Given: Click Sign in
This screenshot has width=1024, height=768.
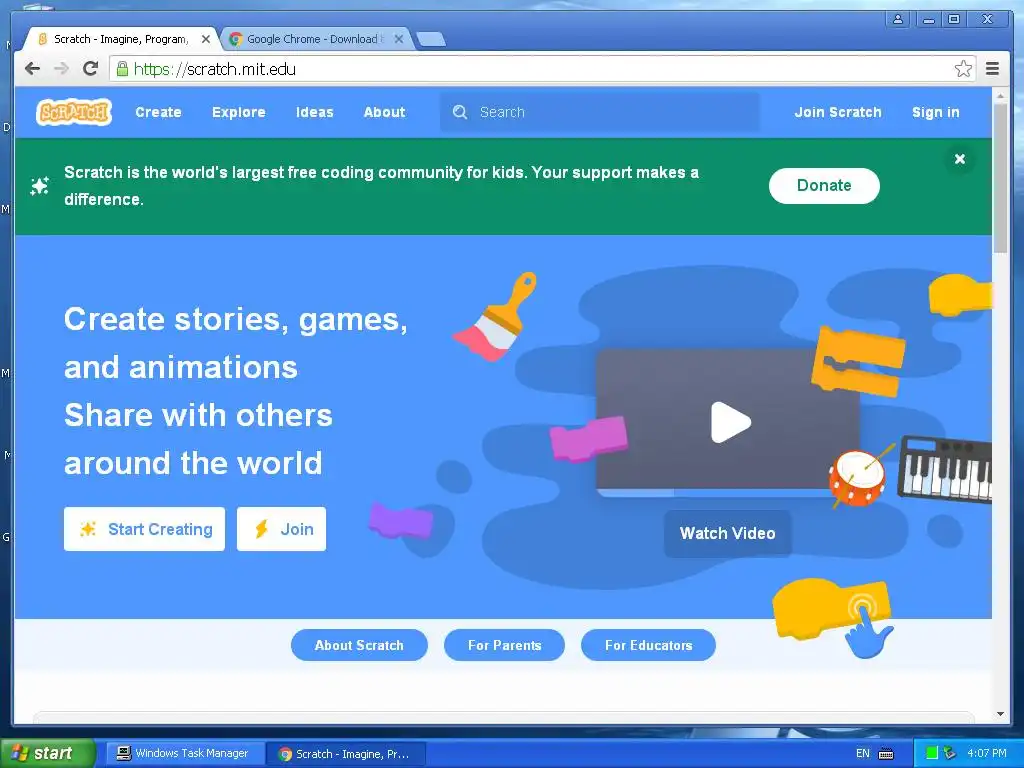Looking at the screenshot, I should pos(935,112).
